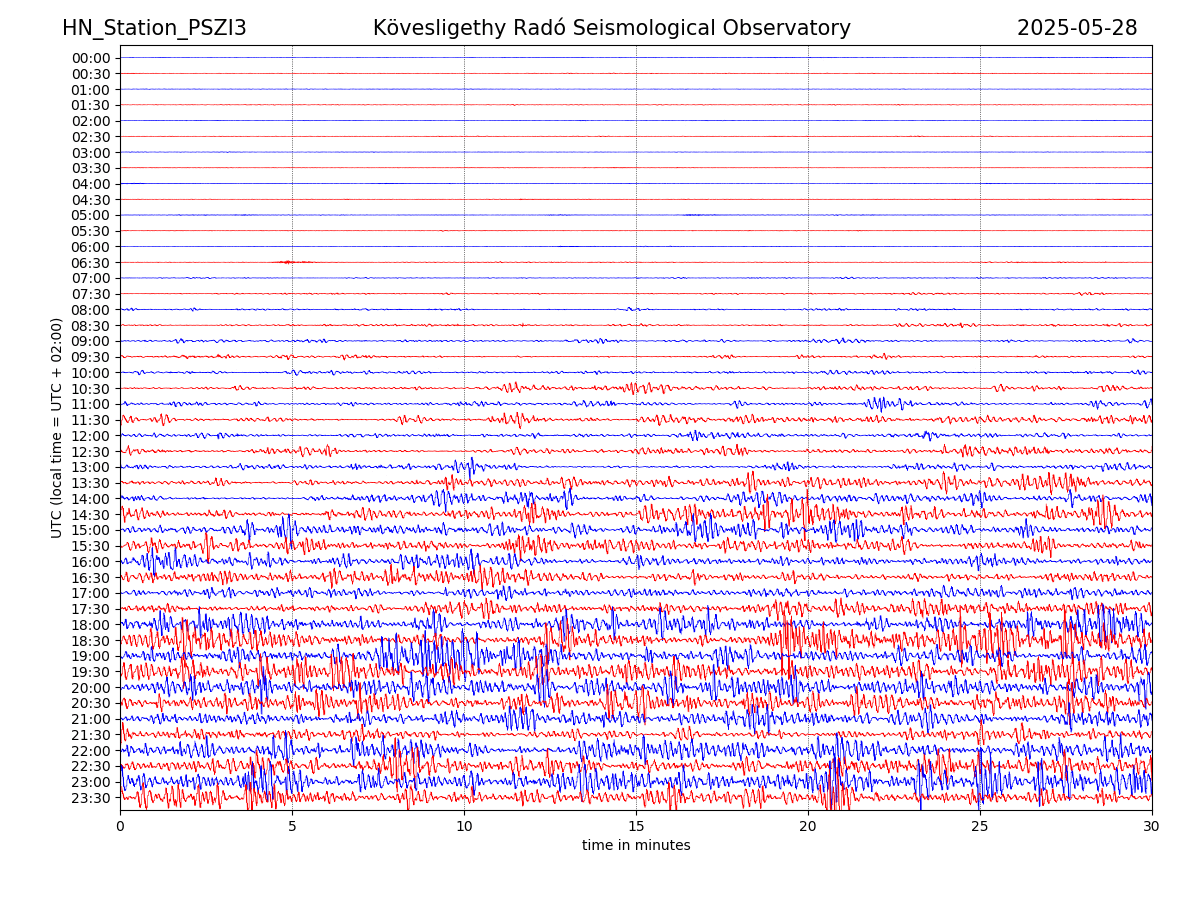Select the 00:00 trace row label
This screenshot has width=1200, height=900.
click(x=91, y=58)
